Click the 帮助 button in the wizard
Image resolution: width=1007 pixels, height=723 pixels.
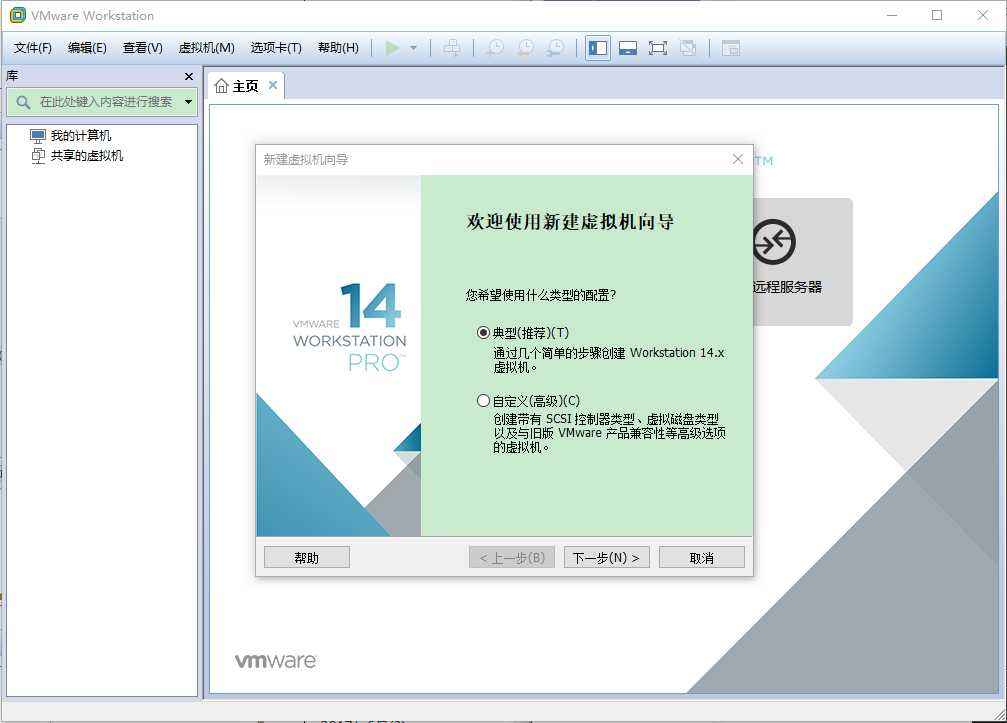tap(307, 557)
